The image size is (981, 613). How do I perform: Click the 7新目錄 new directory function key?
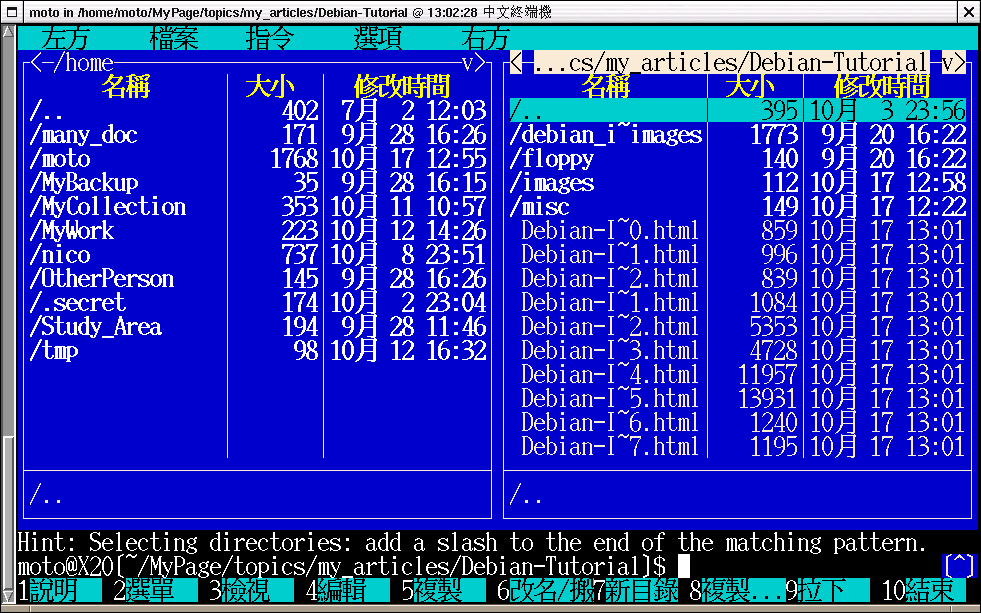[x=636, y=590]
